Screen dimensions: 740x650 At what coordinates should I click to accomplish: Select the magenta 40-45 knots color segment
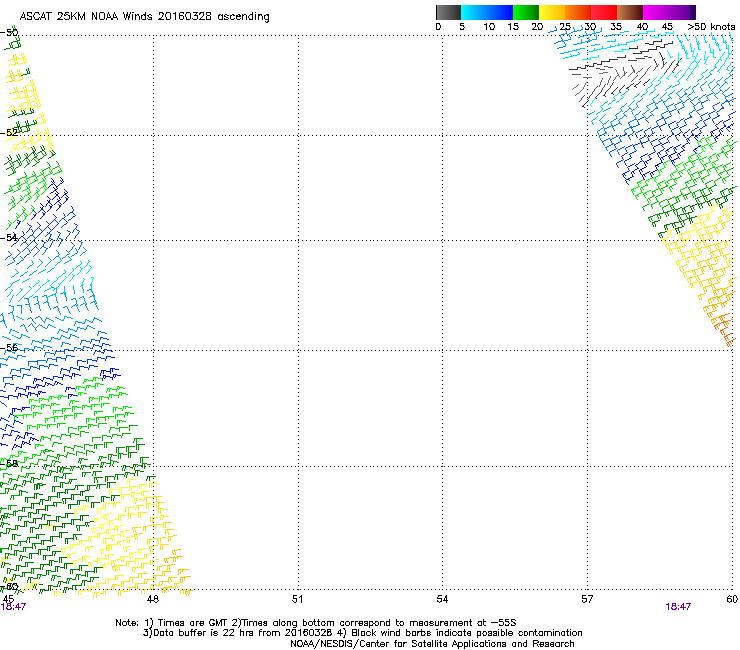click(656, 12)
